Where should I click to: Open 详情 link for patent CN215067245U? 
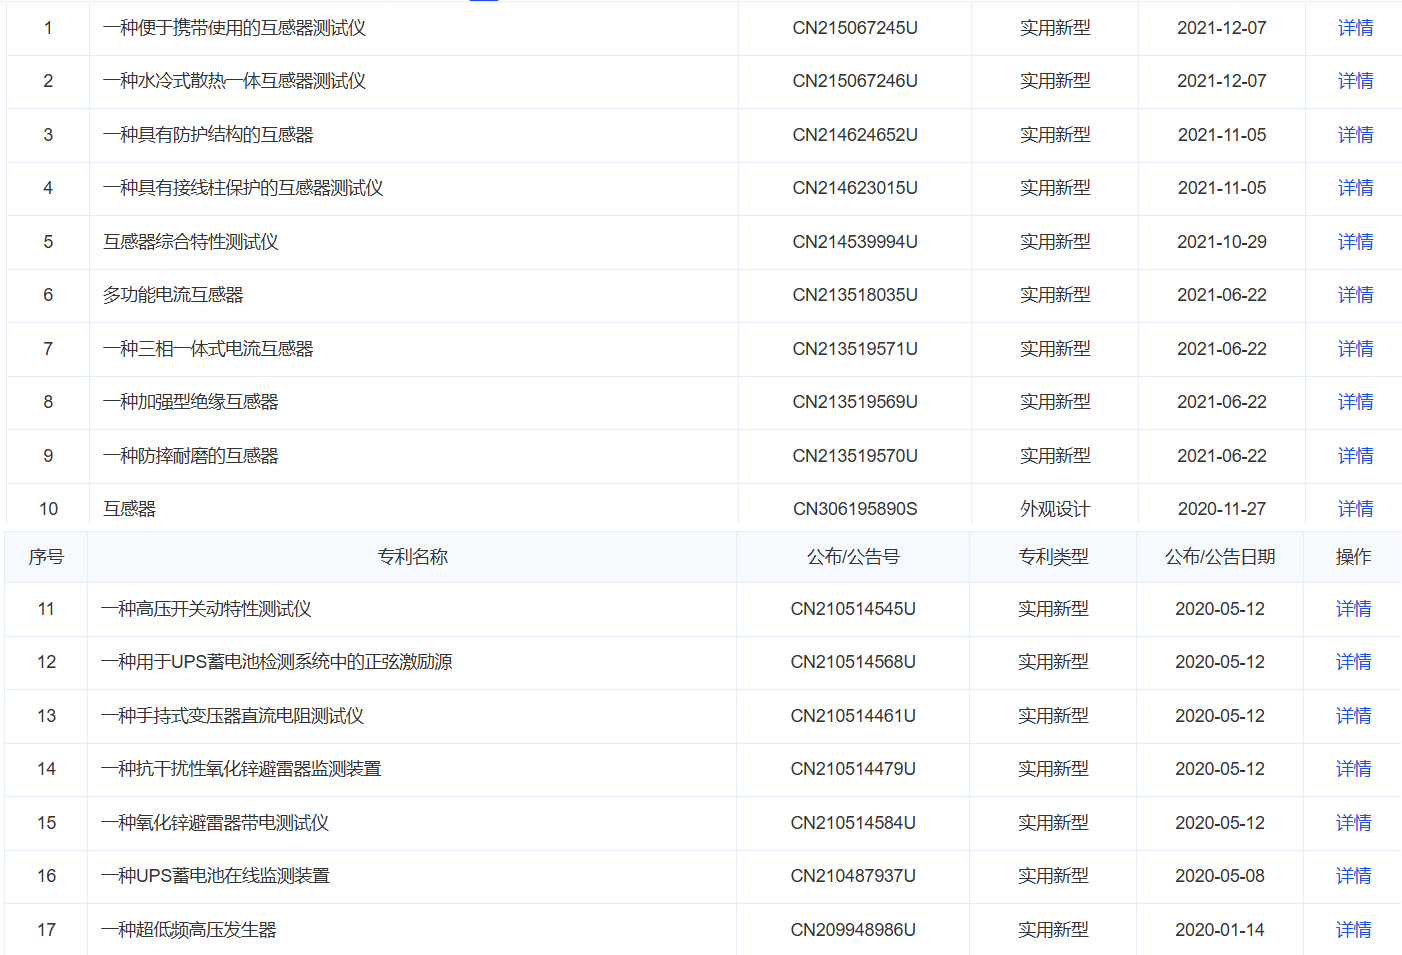pyautogui.click(x=1355, y=28)
